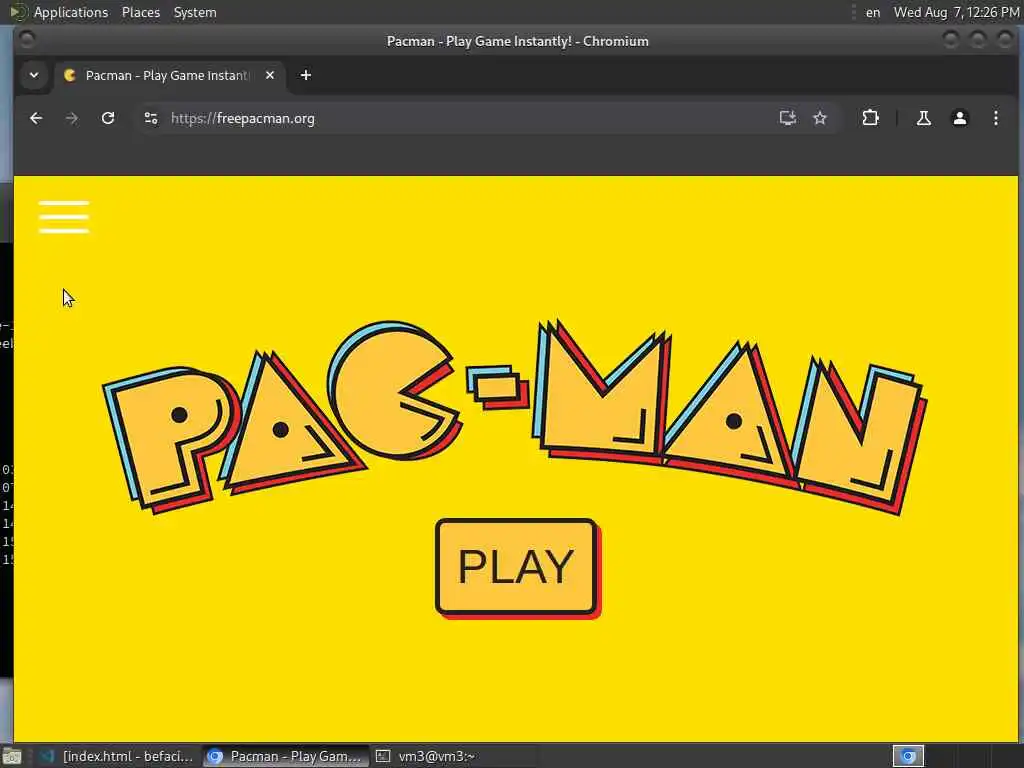The height and width of the screenshot is (768, 1024).
Task: Expand the tab search dropdown arrow
Action: (34, 75)
